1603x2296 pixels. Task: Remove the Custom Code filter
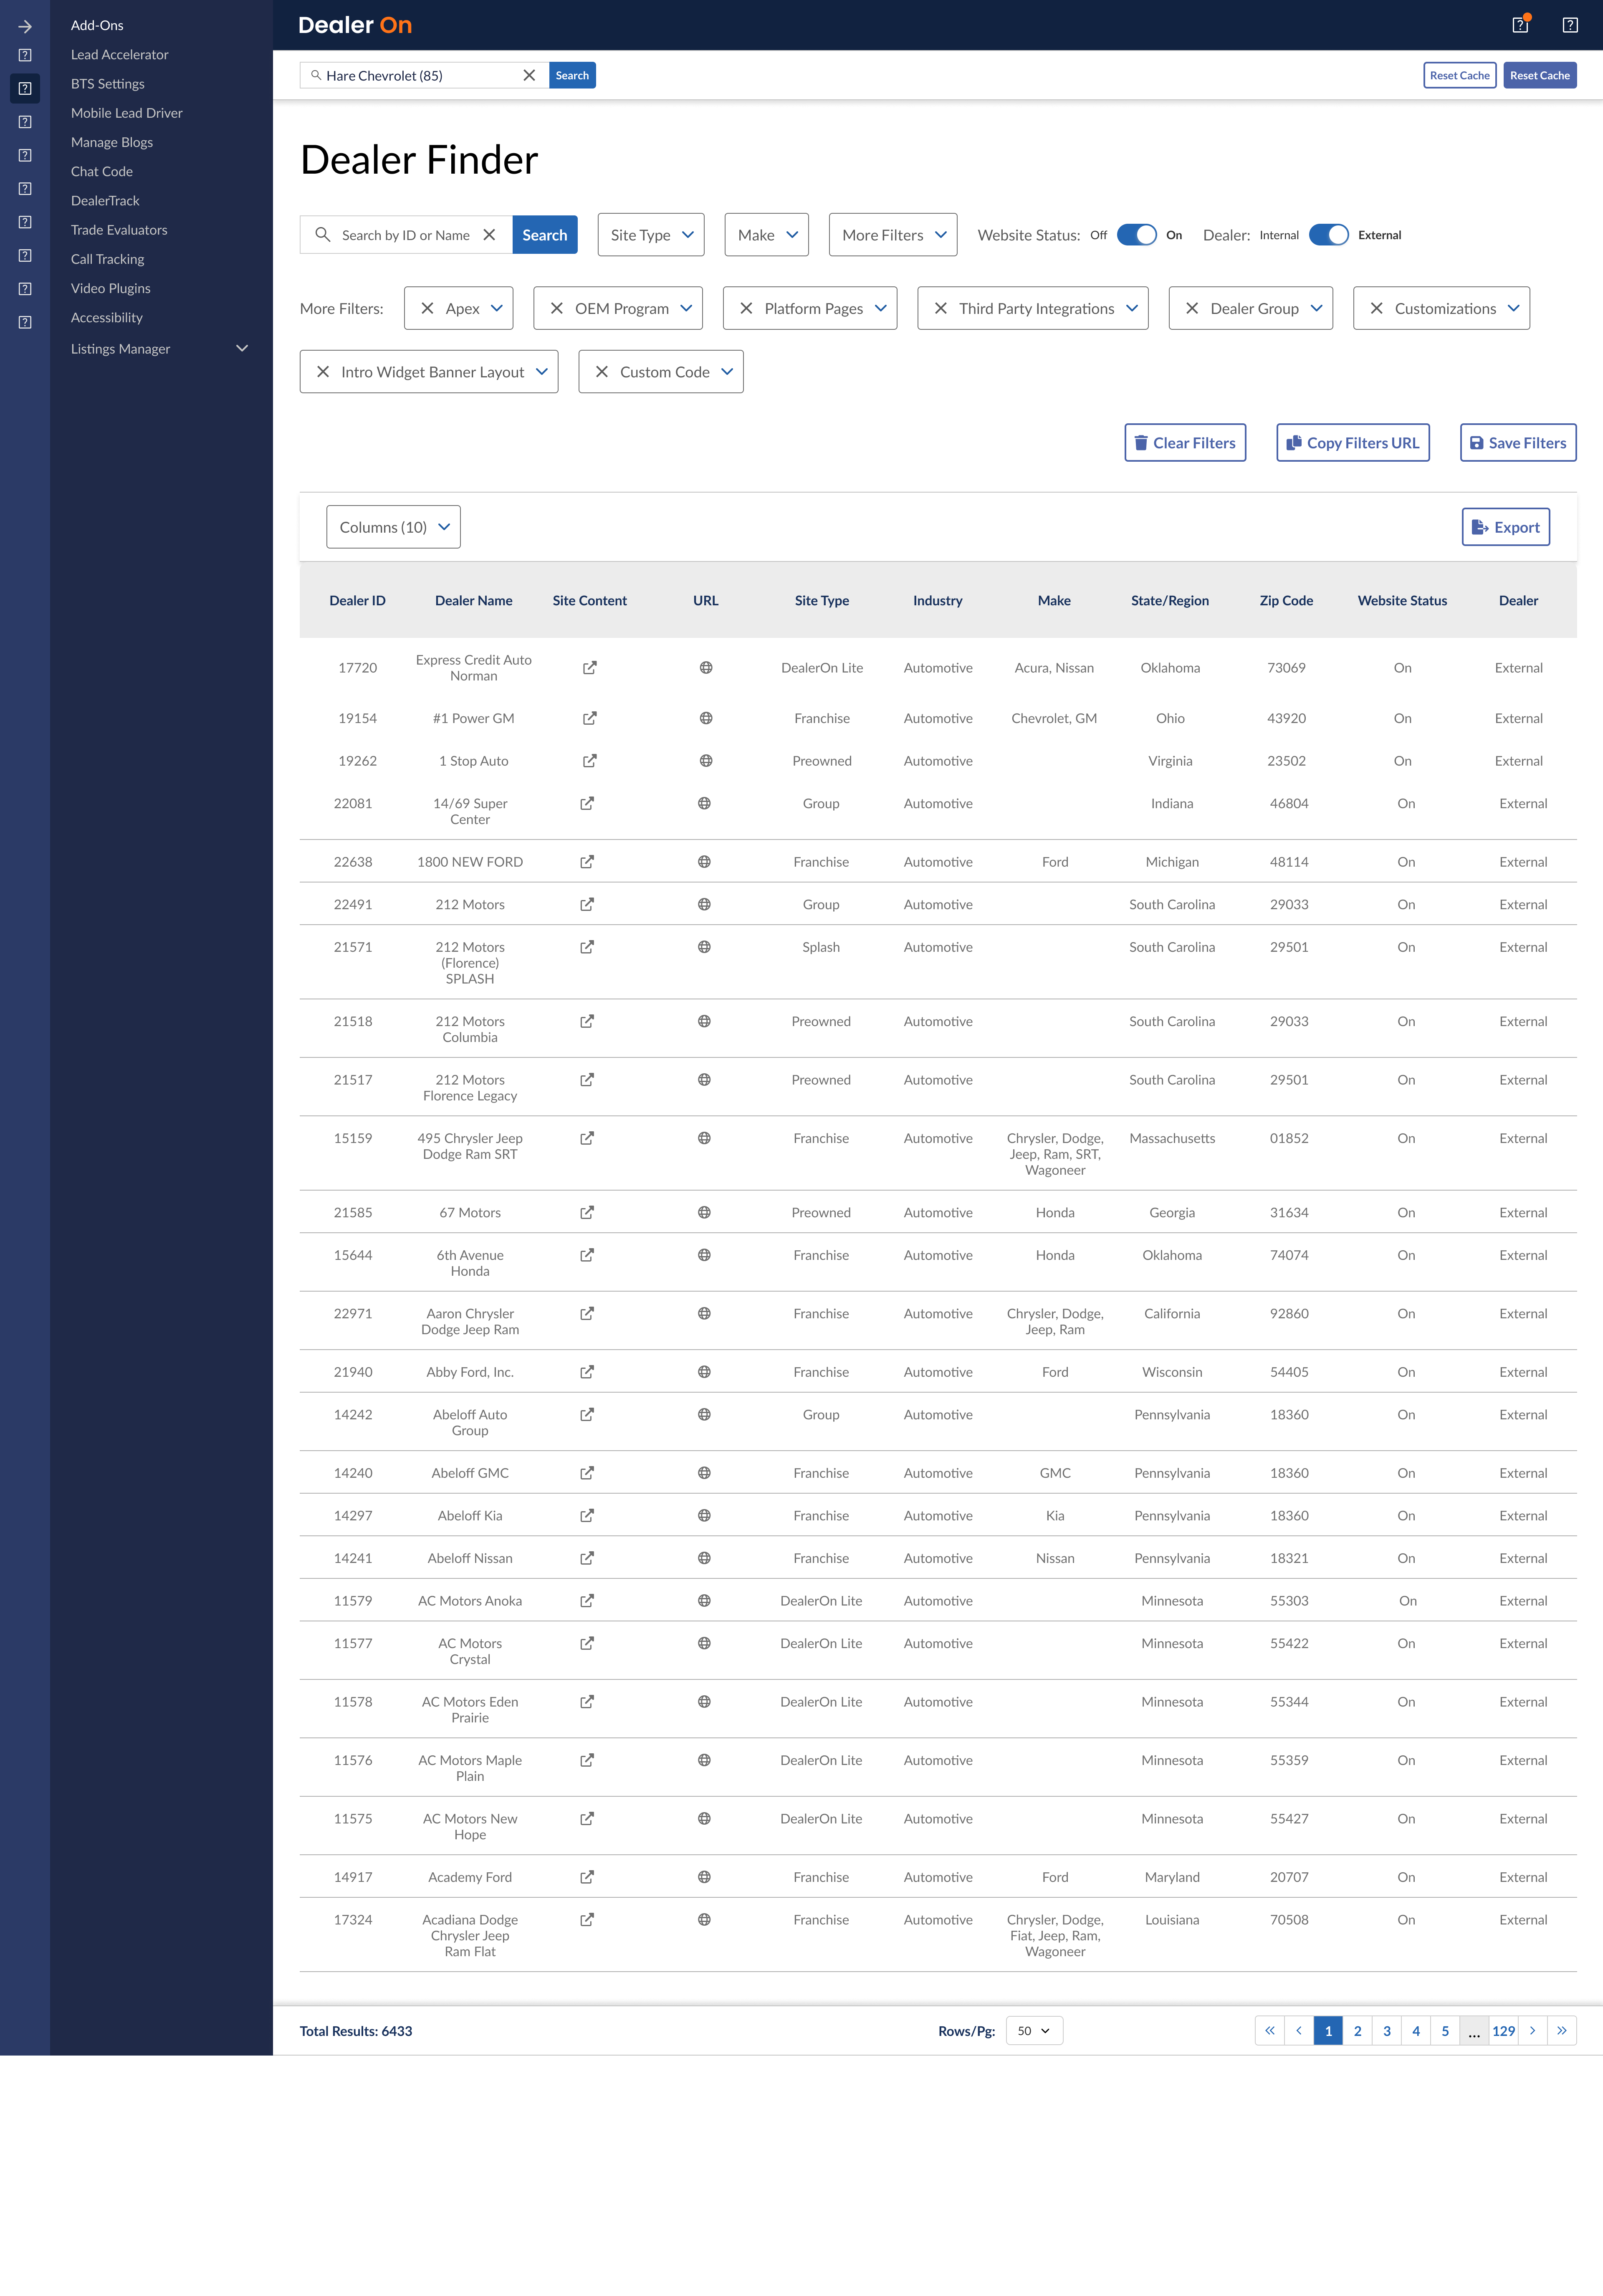point(602,372)
